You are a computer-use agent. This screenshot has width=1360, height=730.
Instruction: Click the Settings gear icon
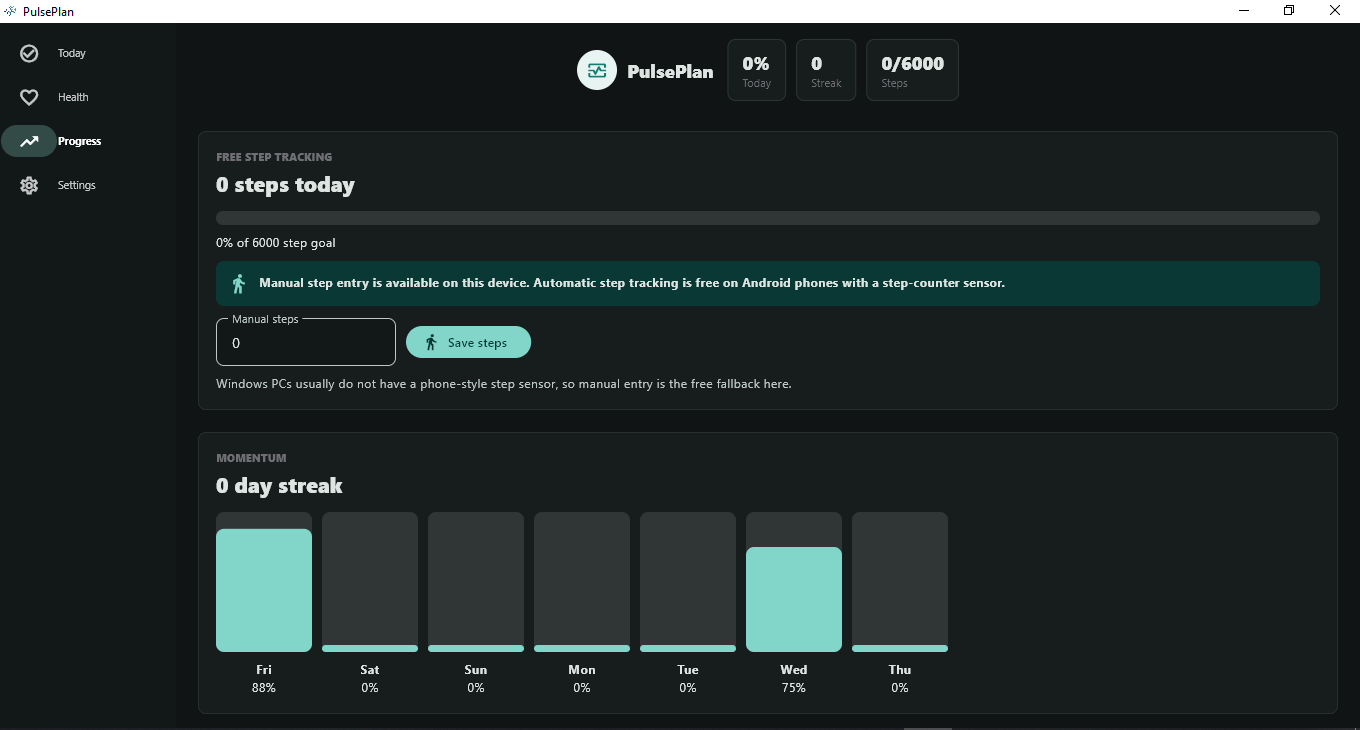29,185
